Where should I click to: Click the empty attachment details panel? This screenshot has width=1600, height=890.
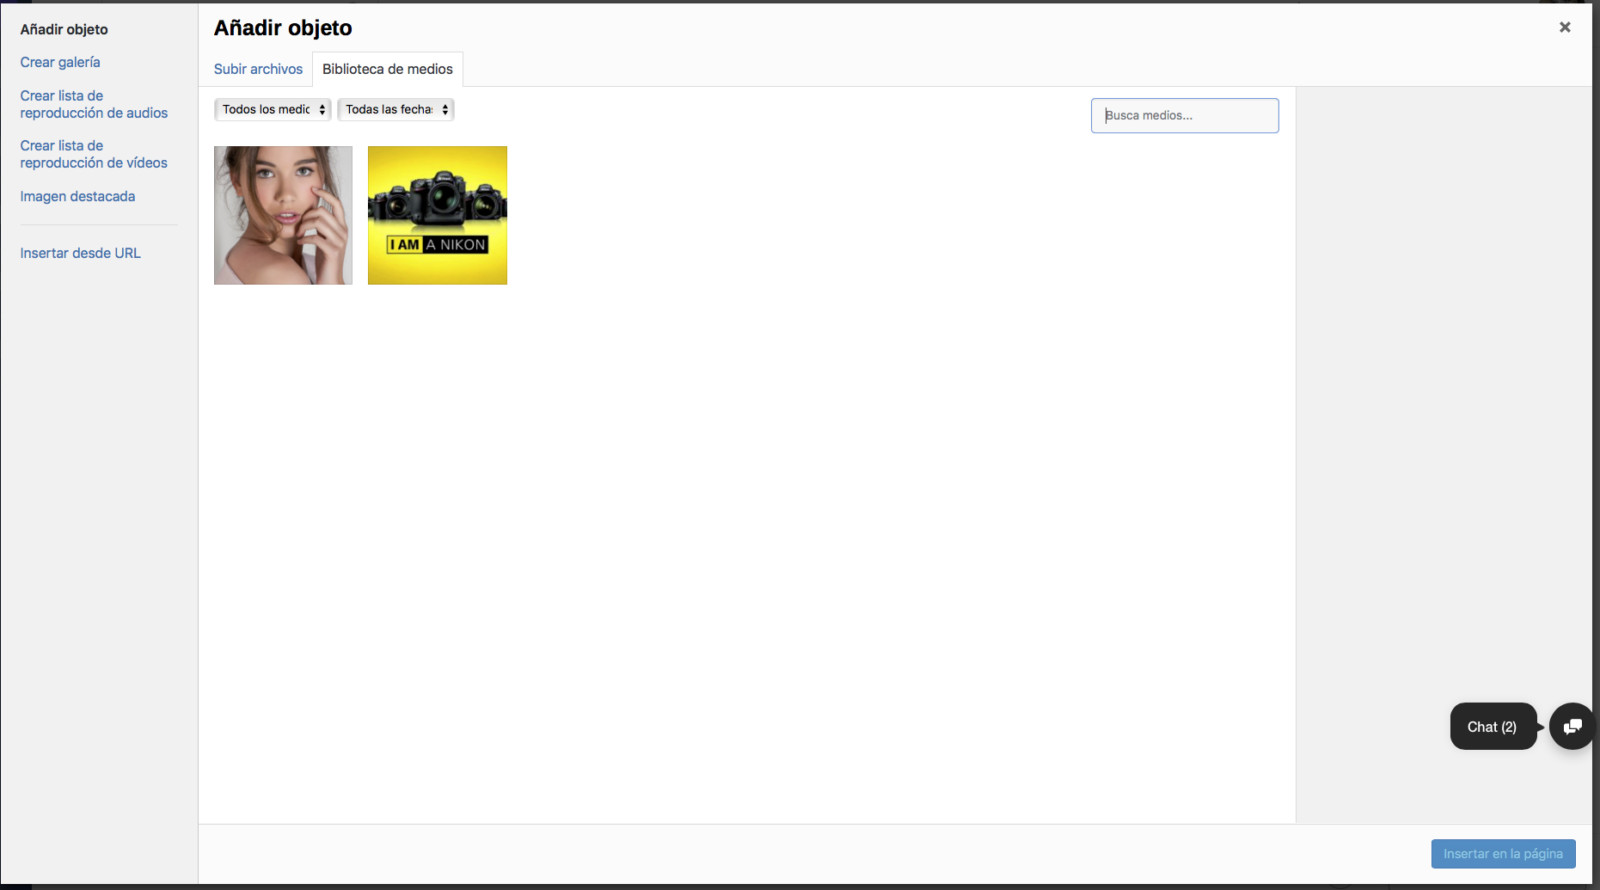pyautogui.click(x=1443, y=400)
